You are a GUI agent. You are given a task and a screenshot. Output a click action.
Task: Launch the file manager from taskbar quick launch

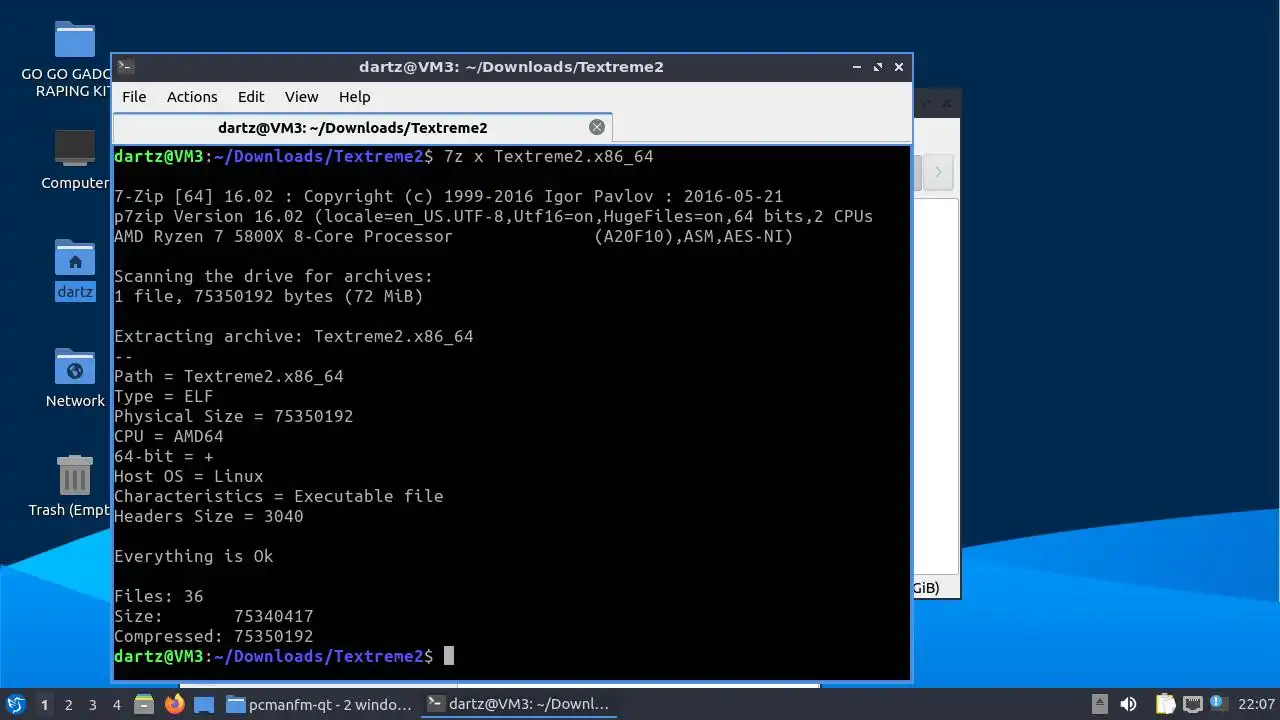click(144, 704)
